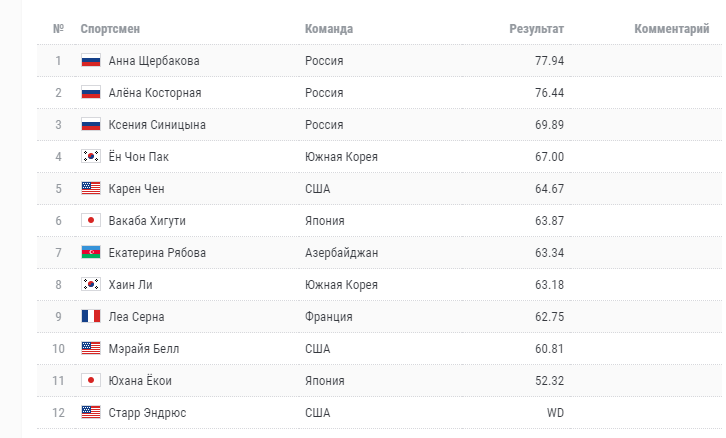Screen dimensions: 726x438
Task: Click Азербайджан team name in row 7
Action: tap(342, 253)
